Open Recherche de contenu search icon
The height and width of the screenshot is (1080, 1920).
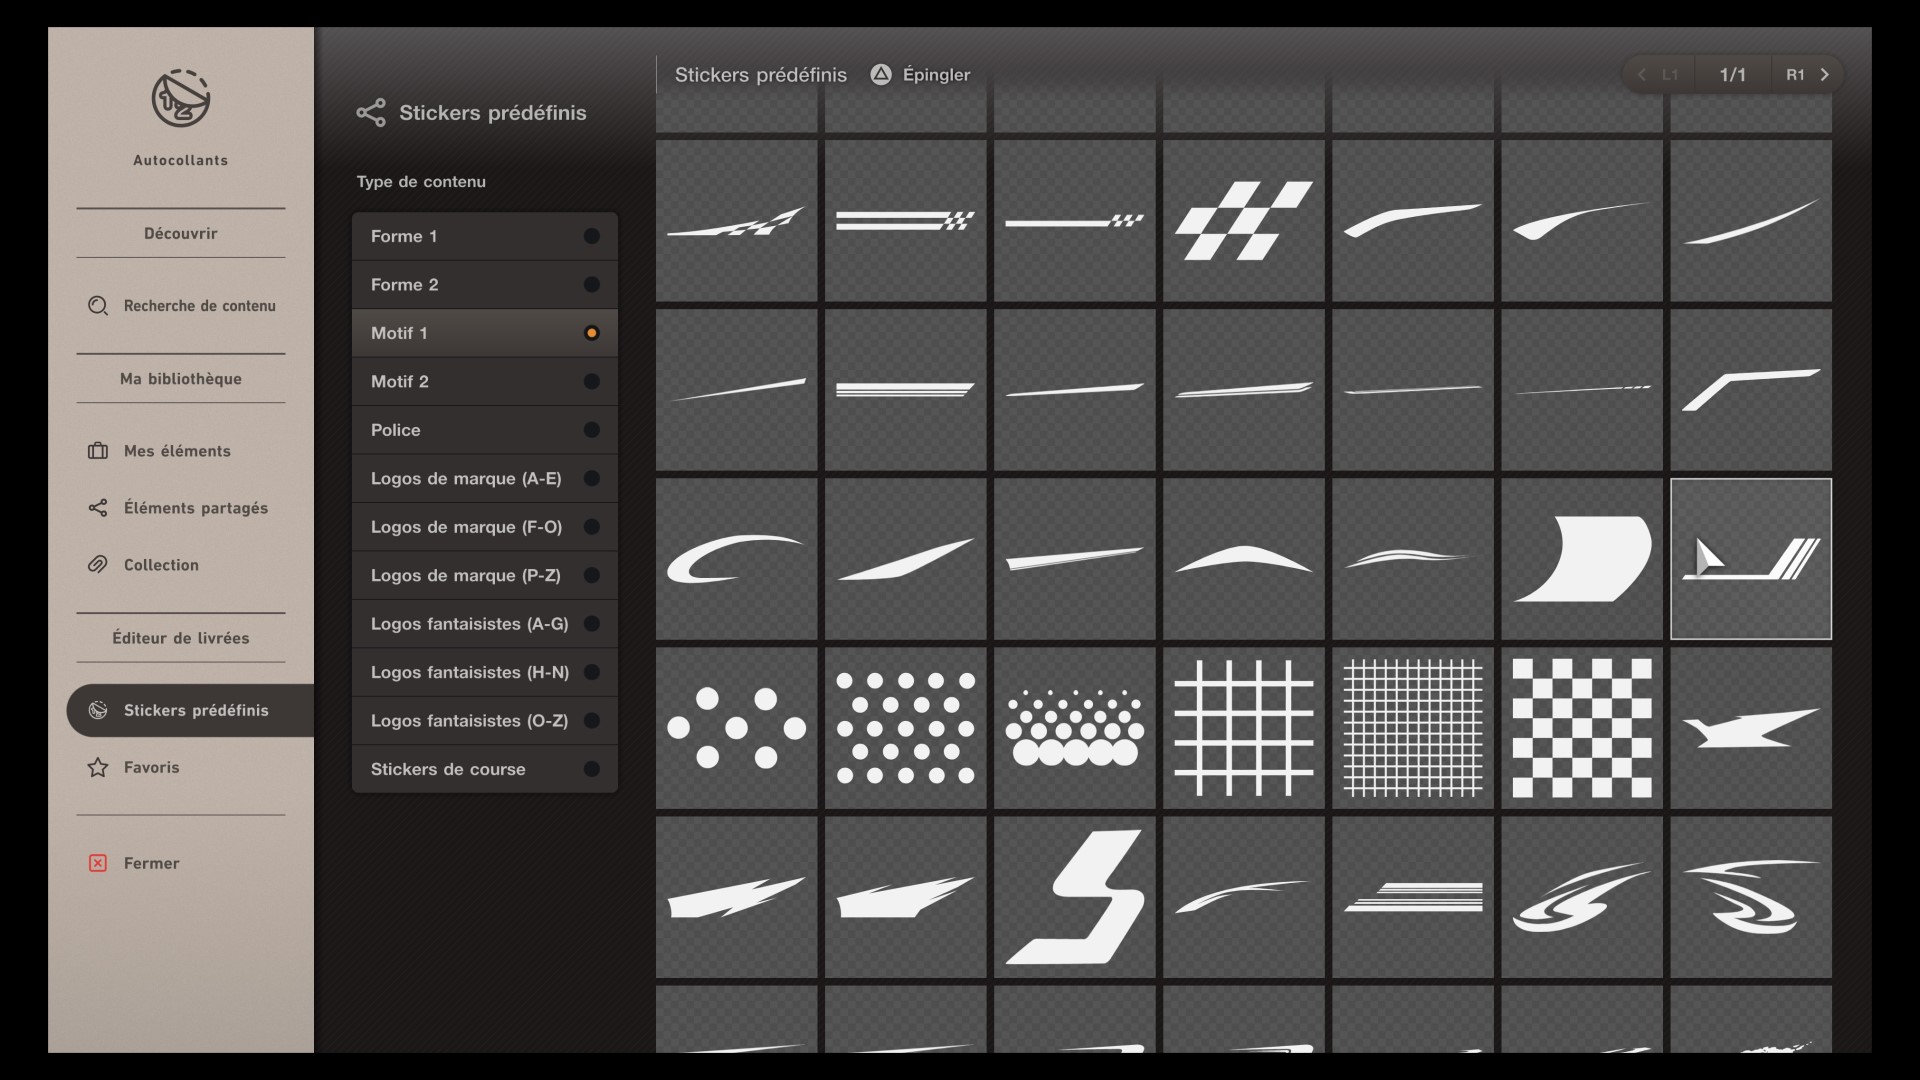tap(98, 306)
